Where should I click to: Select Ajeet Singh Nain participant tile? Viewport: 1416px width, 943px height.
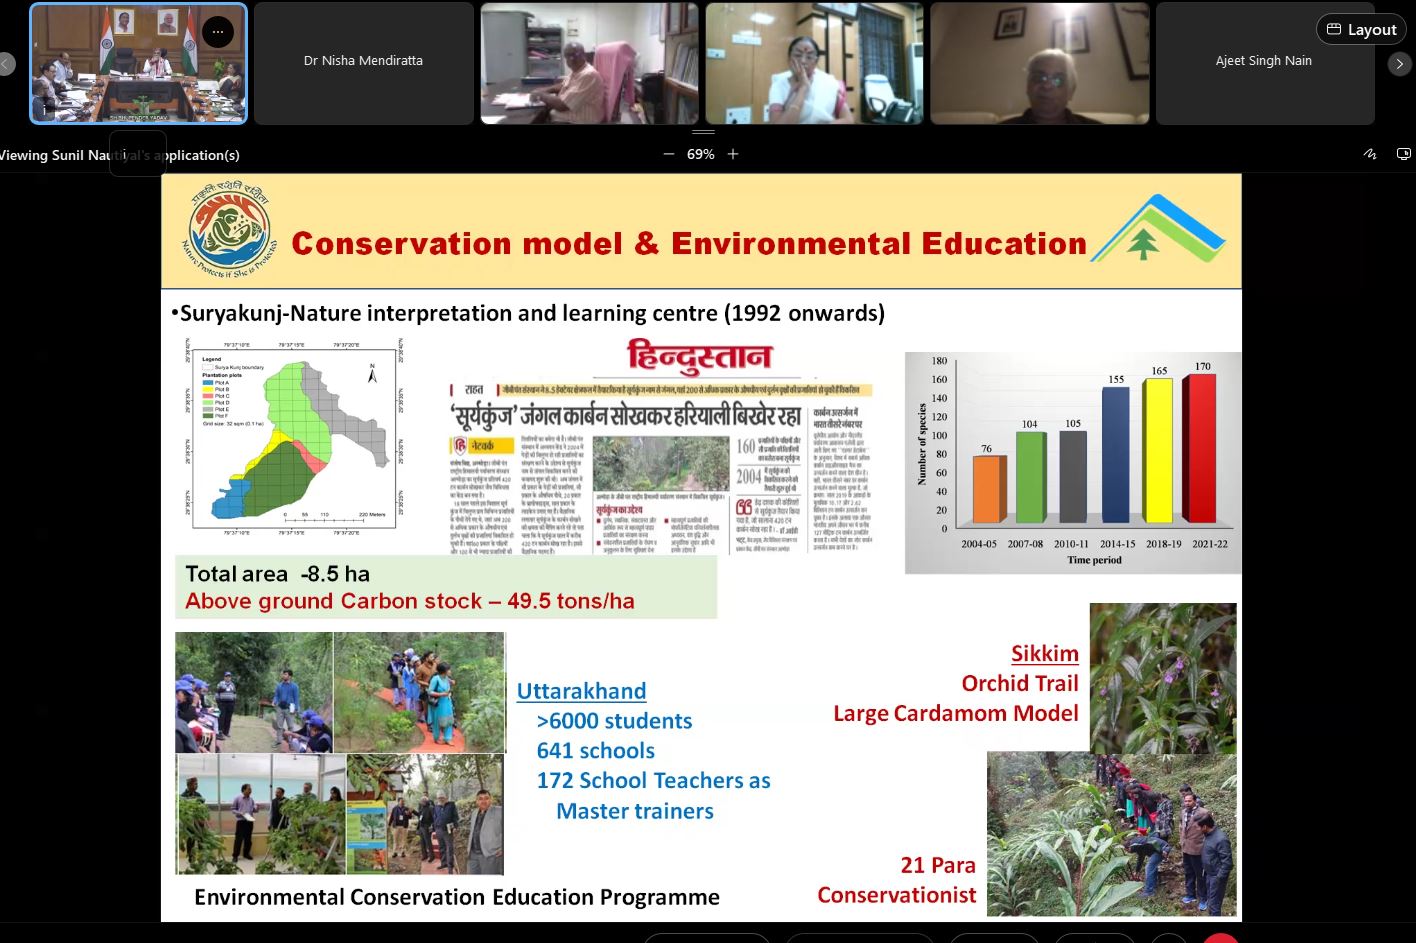click(x=1264, y=63)
